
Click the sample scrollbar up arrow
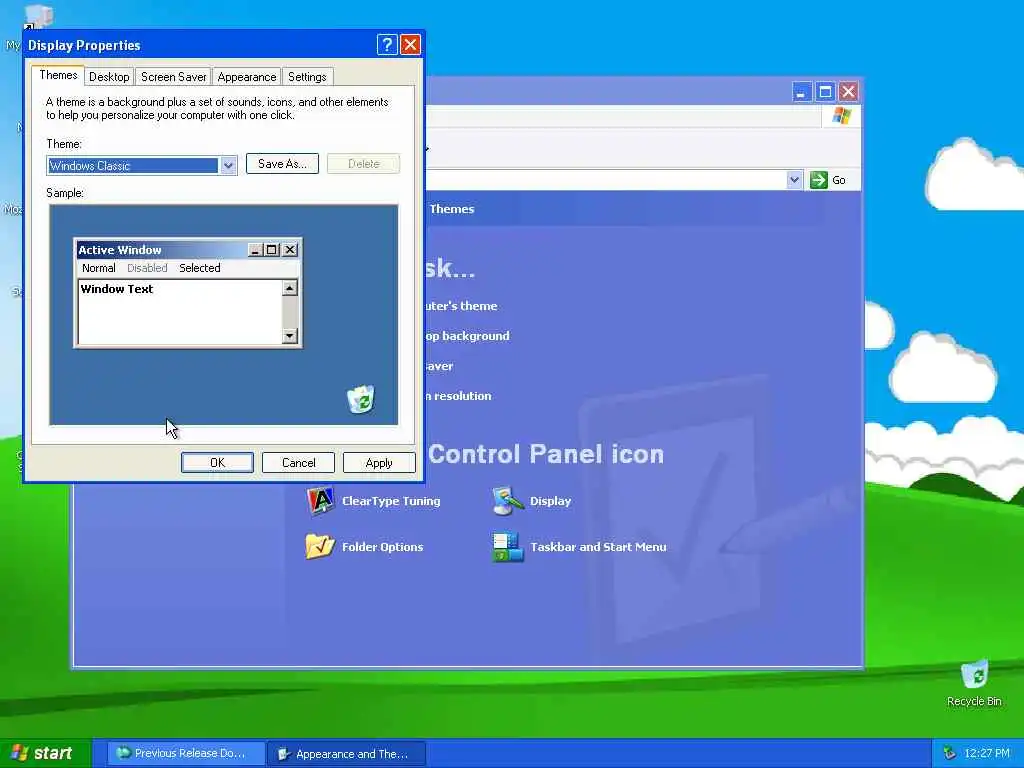(x=290, y=288)
